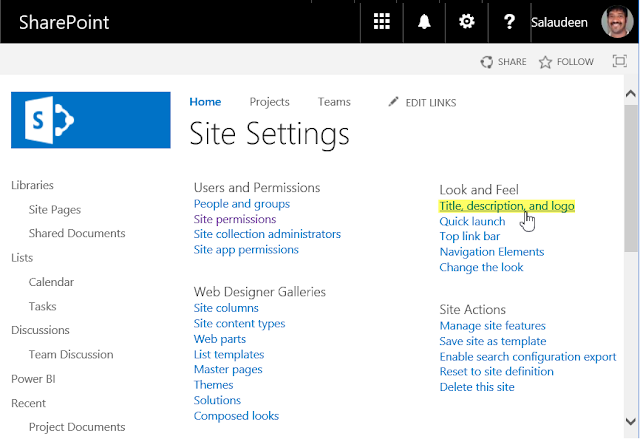640x439 pixels.
Task: Click Delete this site
Action: pyautogui.click(x=477, y=387)
